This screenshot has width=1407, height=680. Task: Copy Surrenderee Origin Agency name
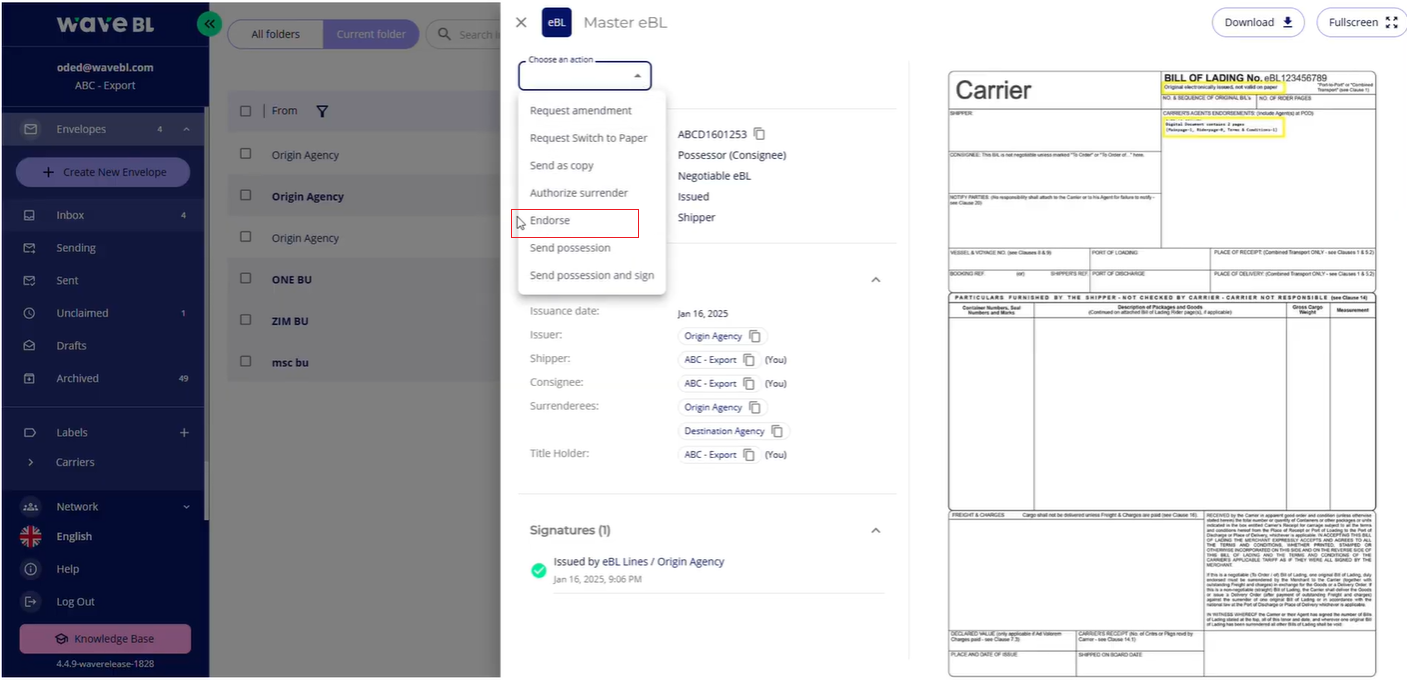[755, 408]
